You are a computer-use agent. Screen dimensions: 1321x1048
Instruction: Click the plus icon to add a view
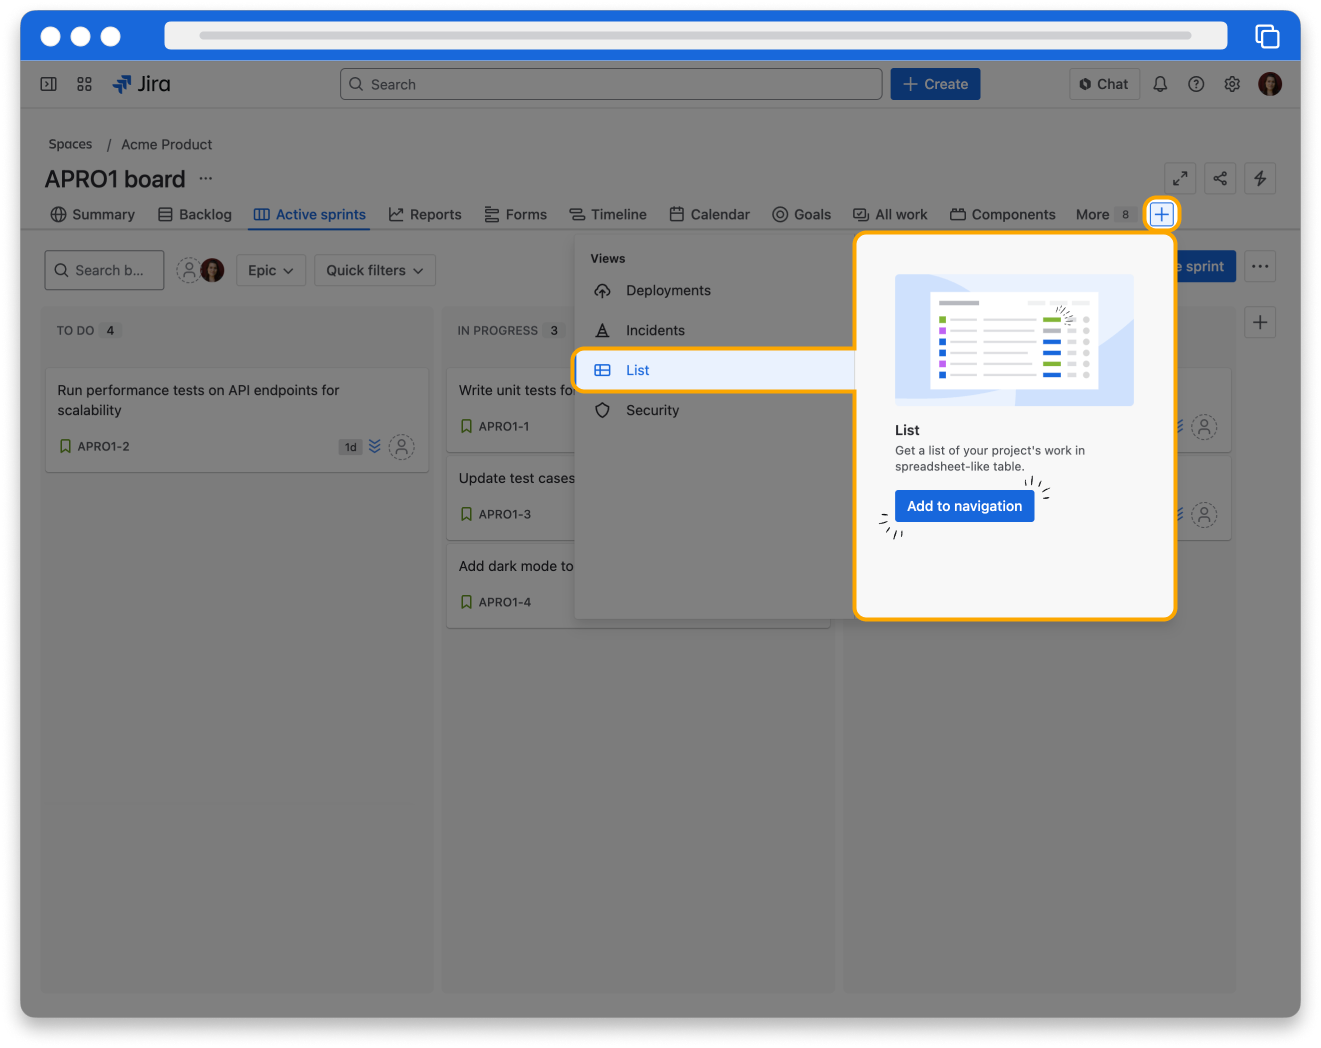[x=1161, y=214]
